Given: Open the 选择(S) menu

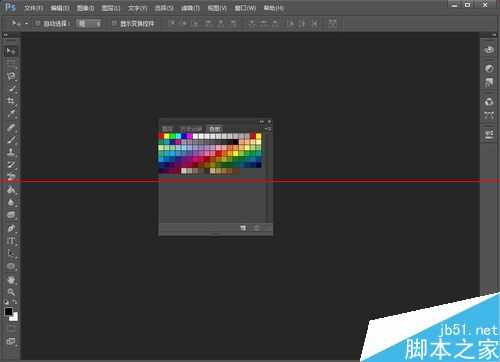Looking at the screenshot, I should click(164, 8).
